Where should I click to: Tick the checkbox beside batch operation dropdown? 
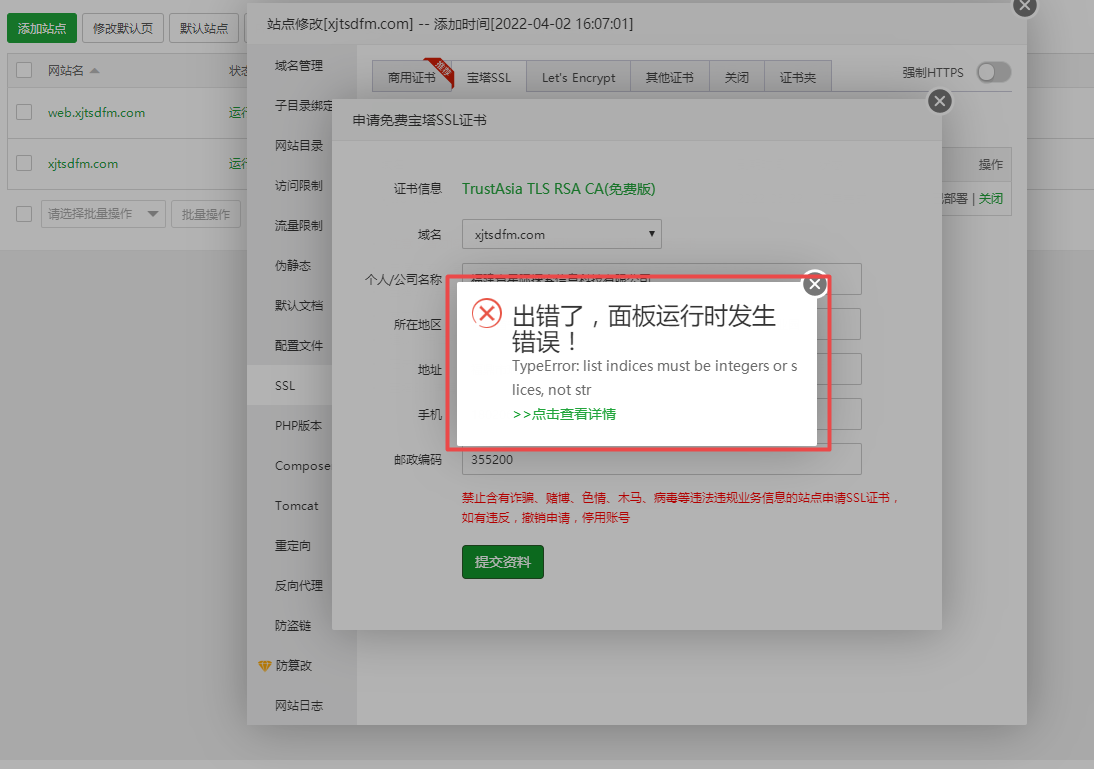(x=24, y=214)
